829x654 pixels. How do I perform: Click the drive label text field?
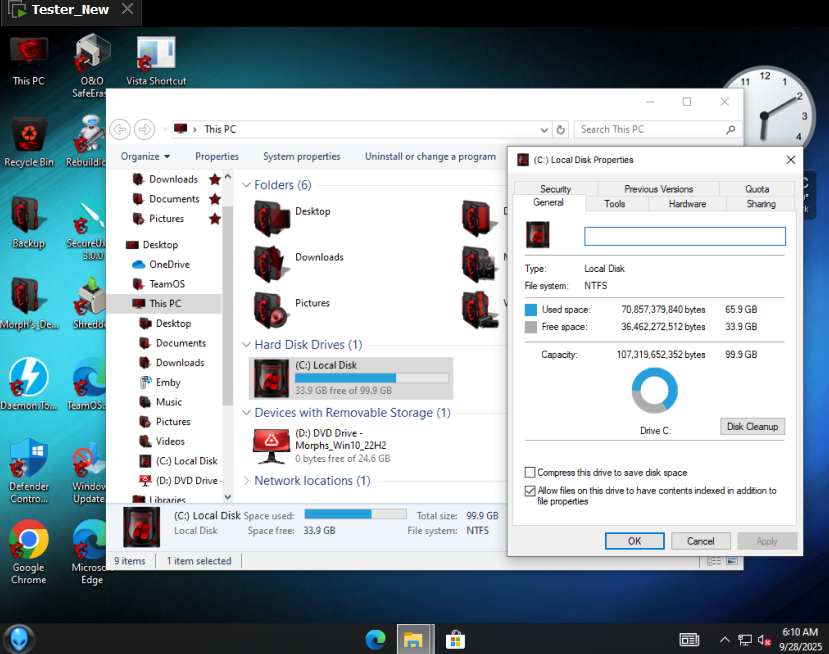[684, 237]
